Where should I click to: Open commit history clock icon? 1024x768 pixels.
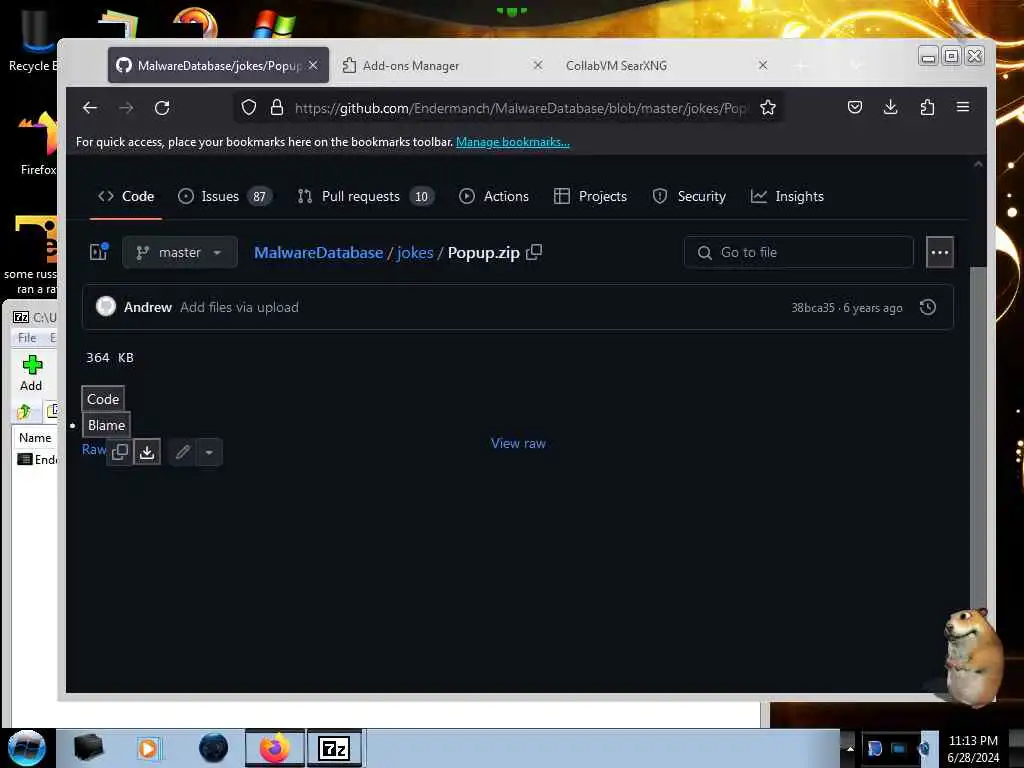pyautogui.click(x=927, y=307)
